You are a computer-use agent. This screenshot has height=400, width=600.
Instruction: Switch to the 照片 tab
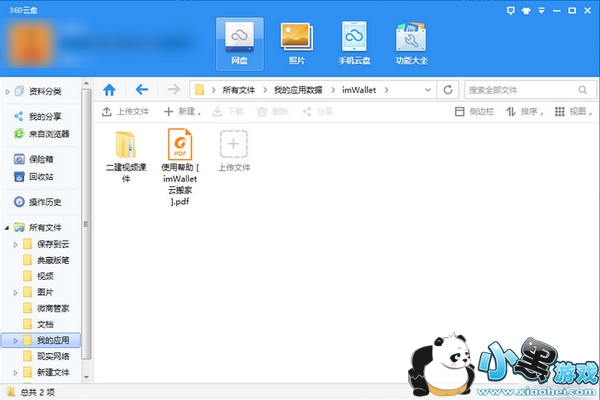pos(297,44)
